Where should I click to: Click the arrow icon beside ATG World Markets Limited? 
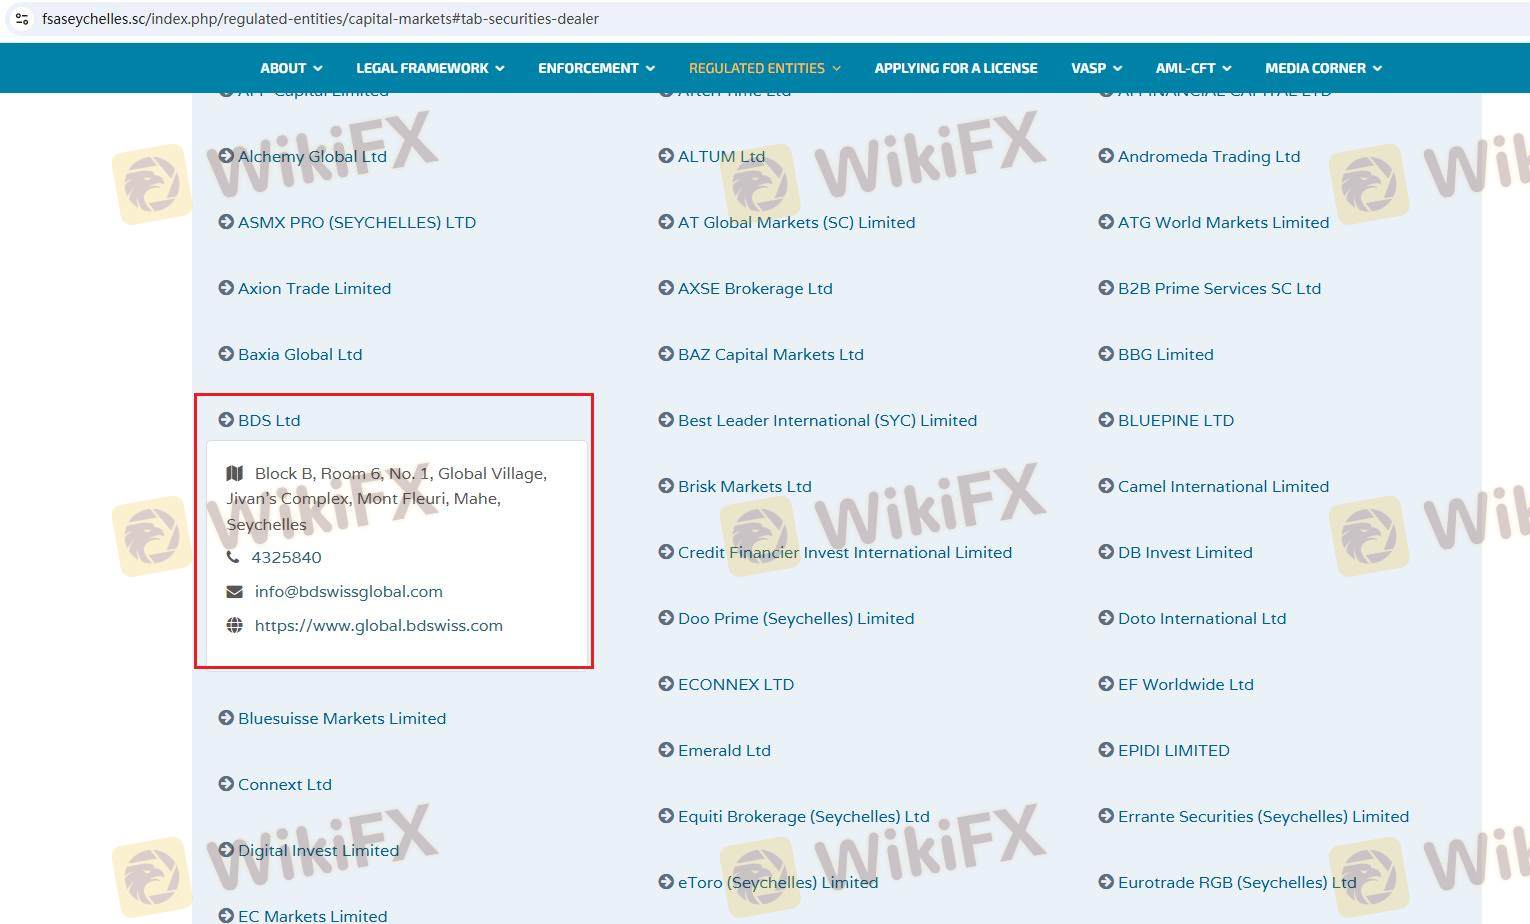(x=1106, y=222)
